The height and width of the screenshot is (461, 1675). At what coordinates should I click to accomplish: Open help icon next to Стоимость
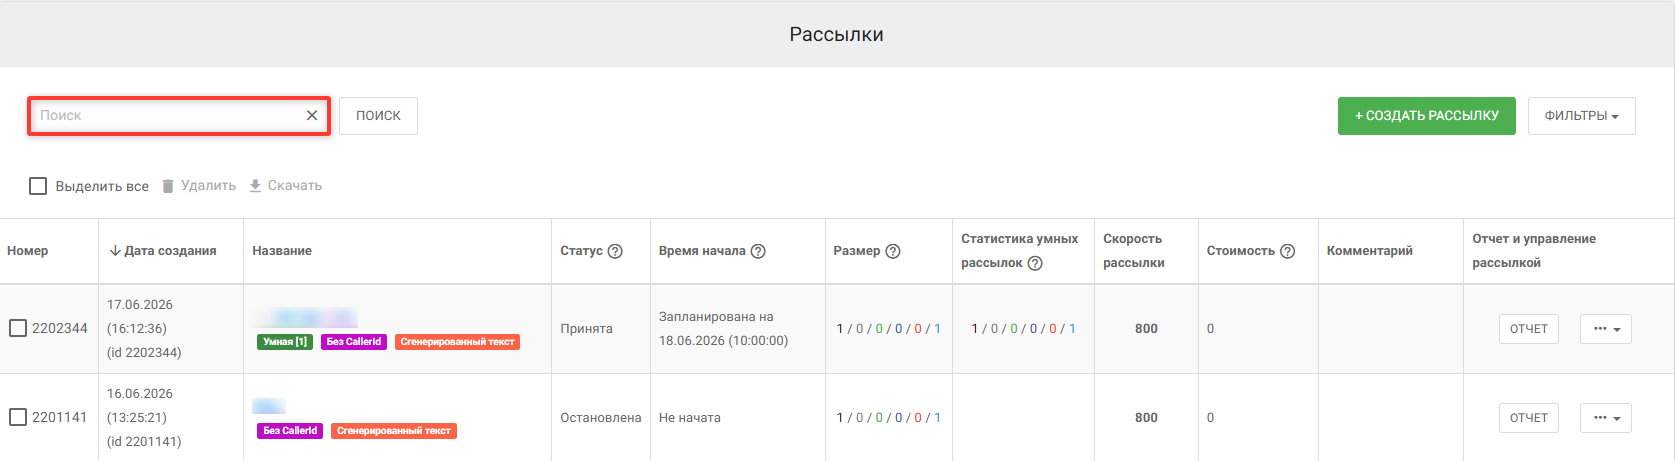(1287, 251)
